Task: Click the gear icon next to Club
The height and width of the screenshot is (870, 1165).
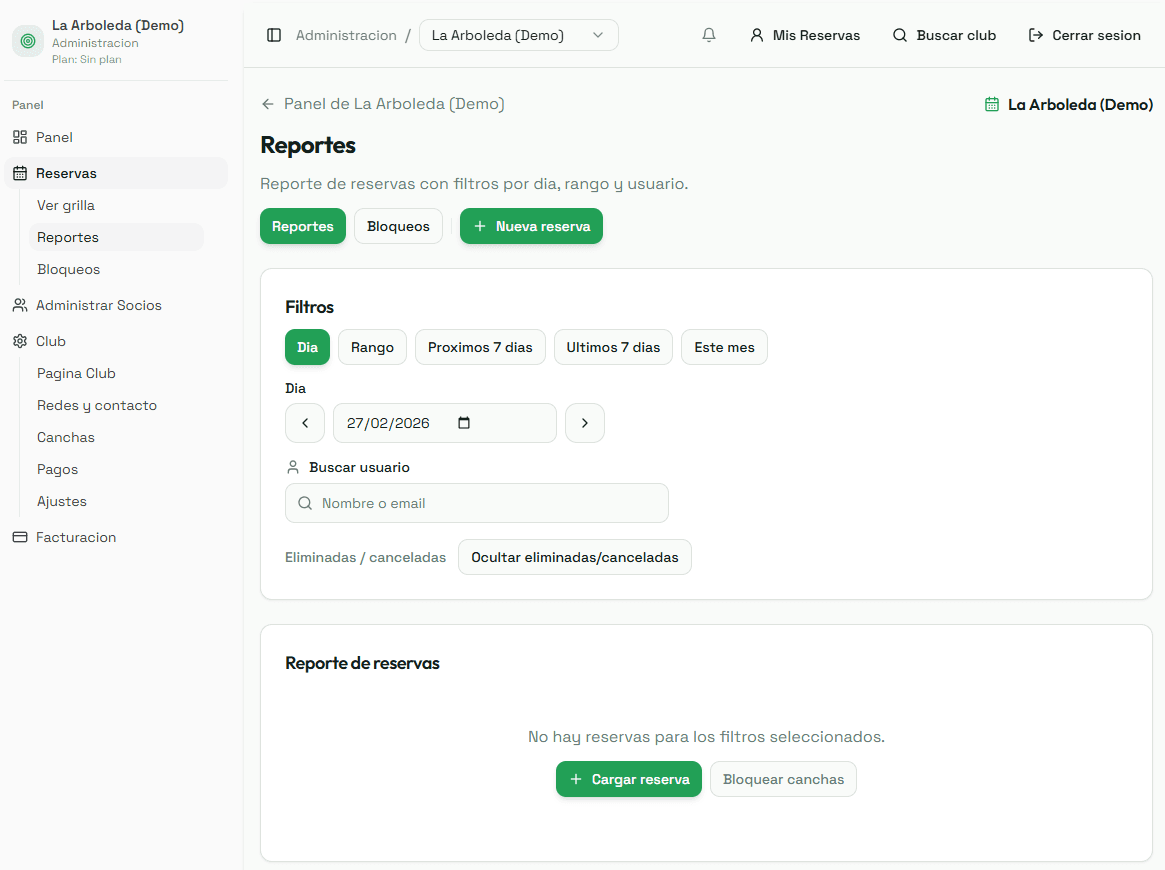Action: tap(18, 341)
